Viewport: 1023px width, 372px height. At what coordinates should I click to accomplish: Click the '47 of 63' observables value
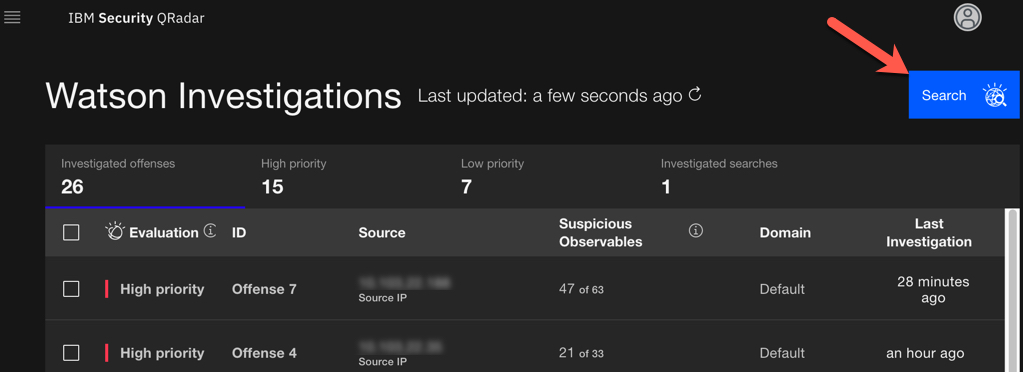[581, 289]
